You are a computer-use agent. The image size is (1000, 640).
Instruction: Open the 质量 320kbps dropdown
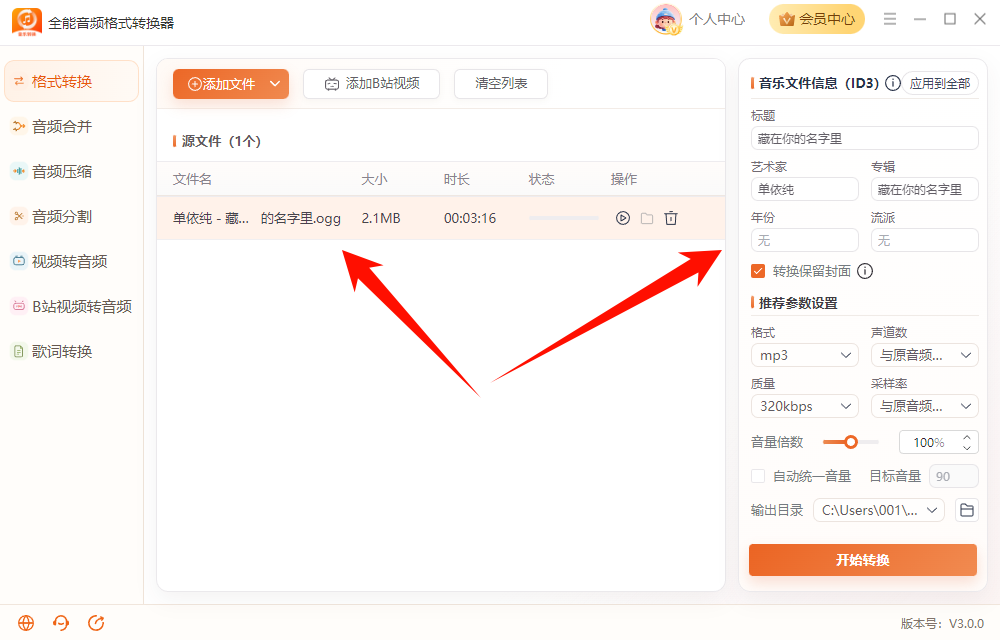point(805,406)
